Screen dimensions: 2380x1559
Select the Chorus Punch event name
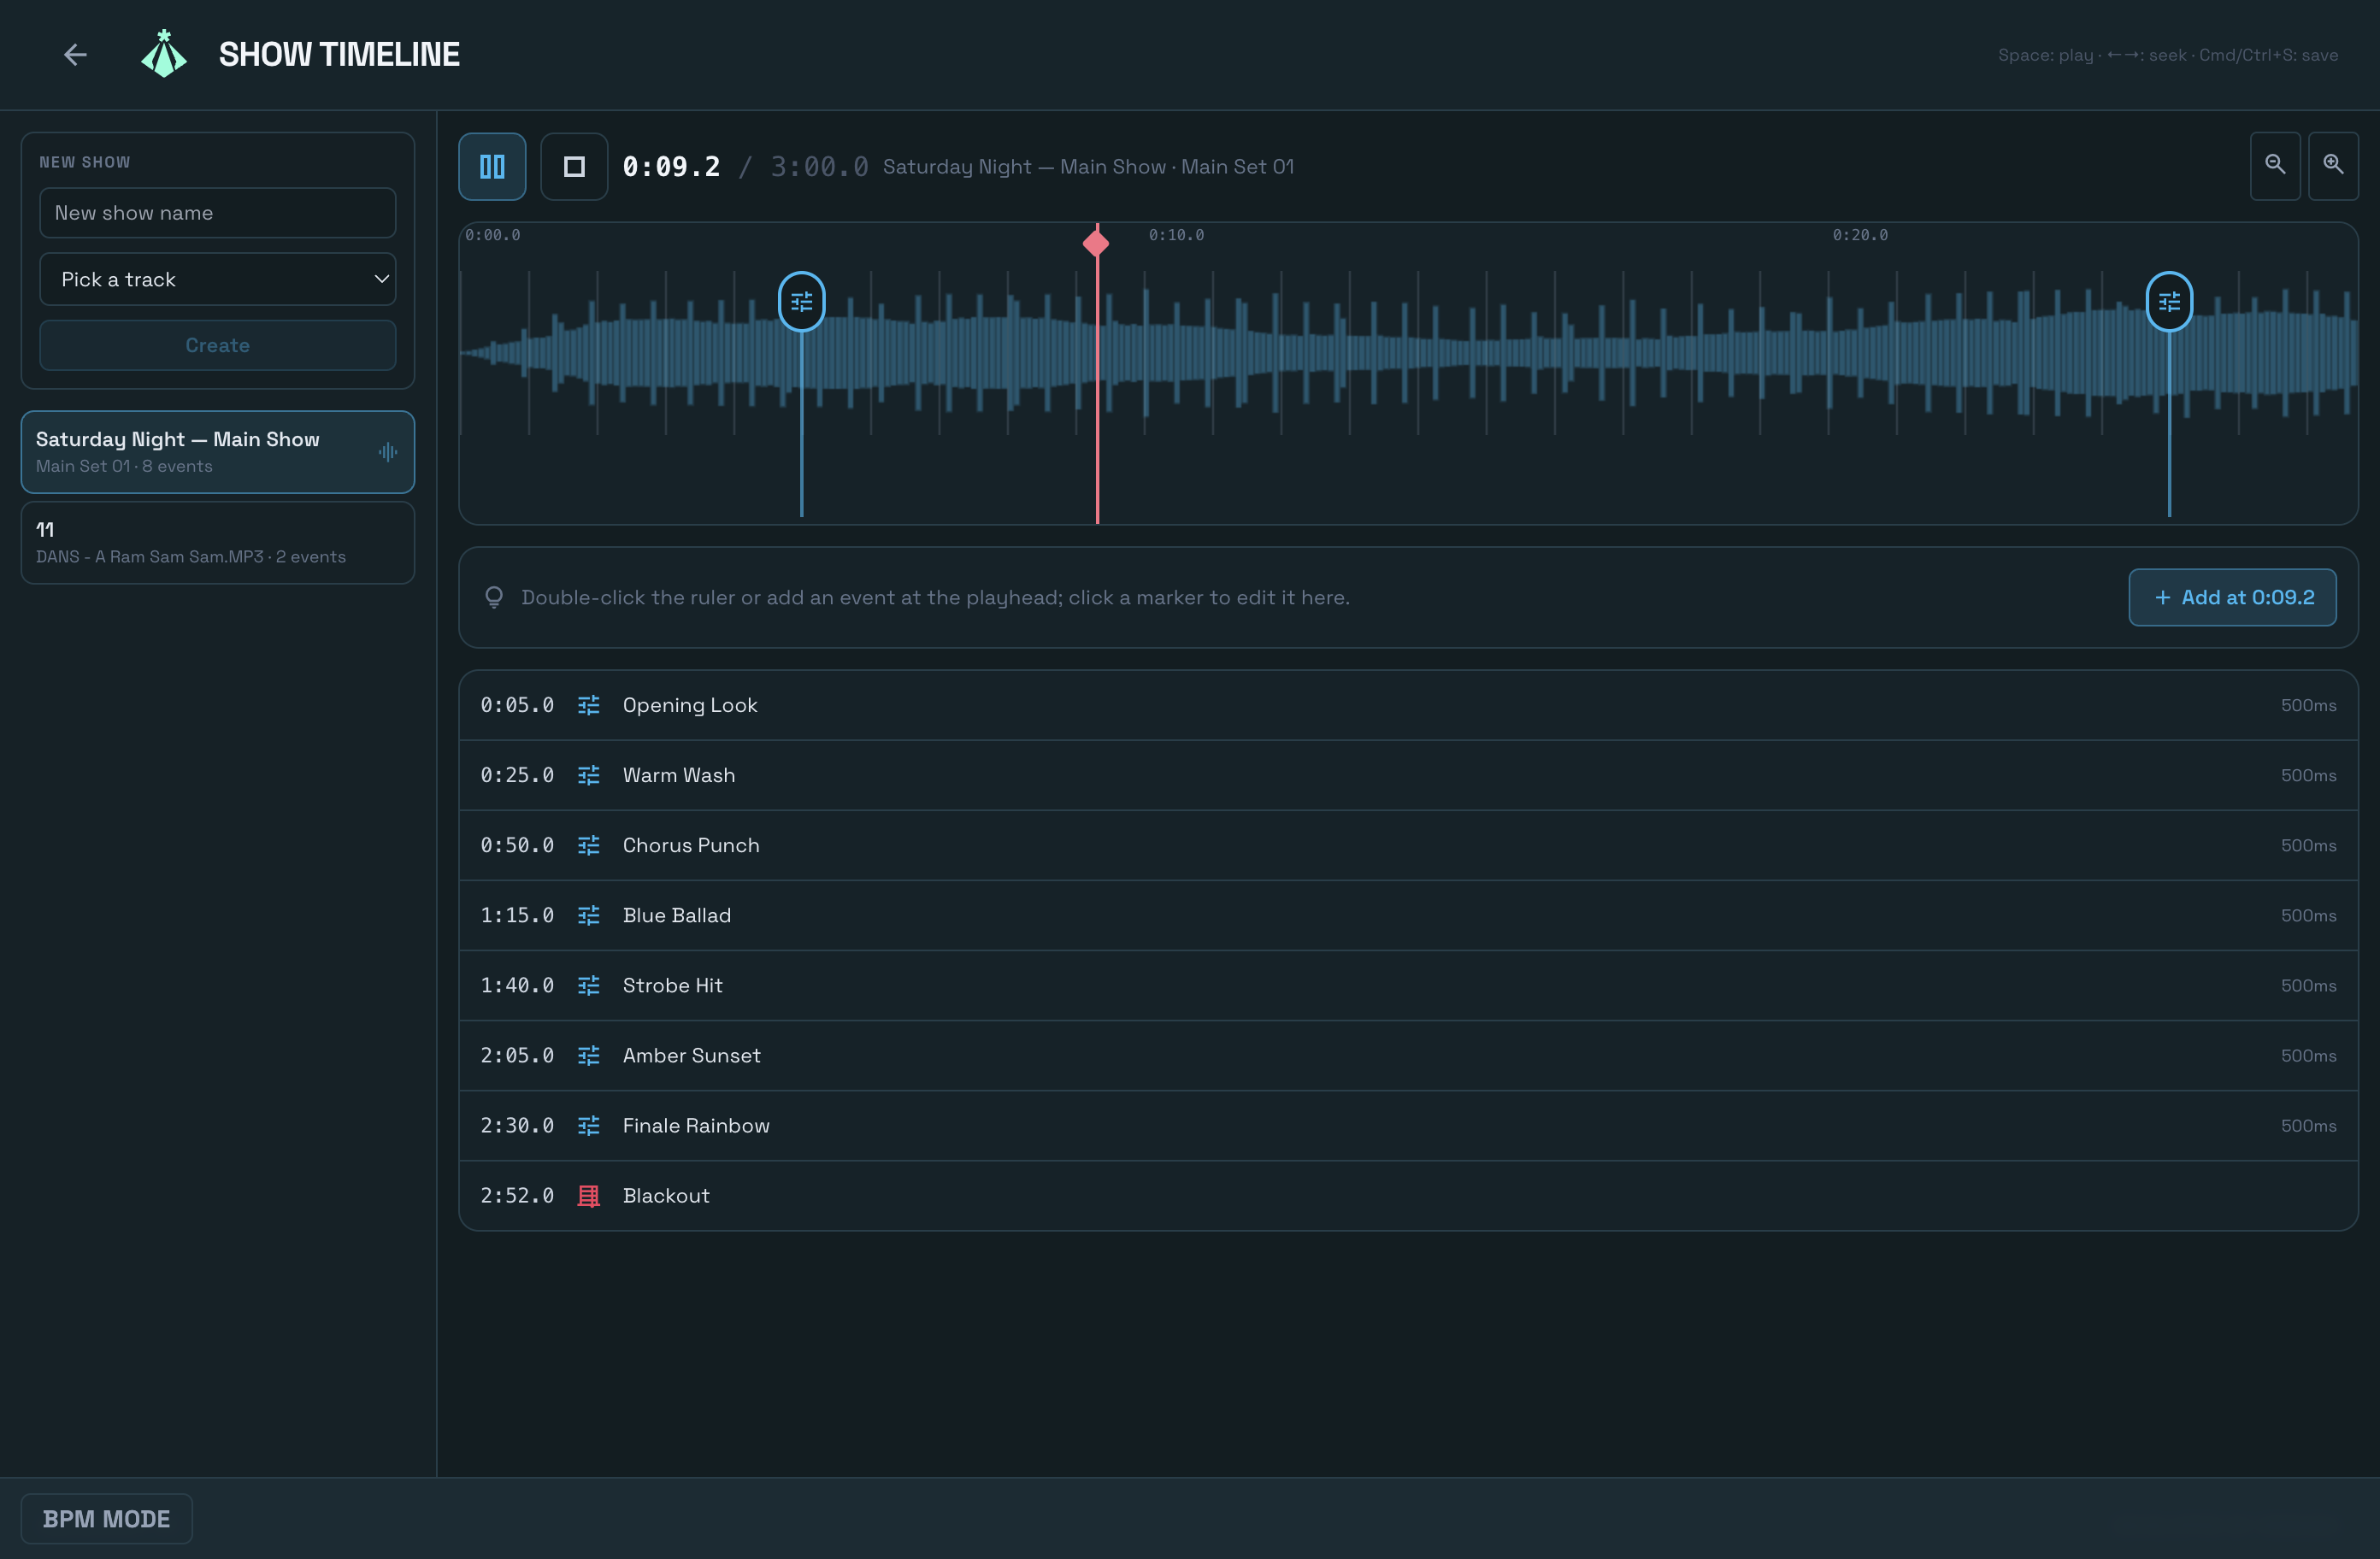coord(691,845)
